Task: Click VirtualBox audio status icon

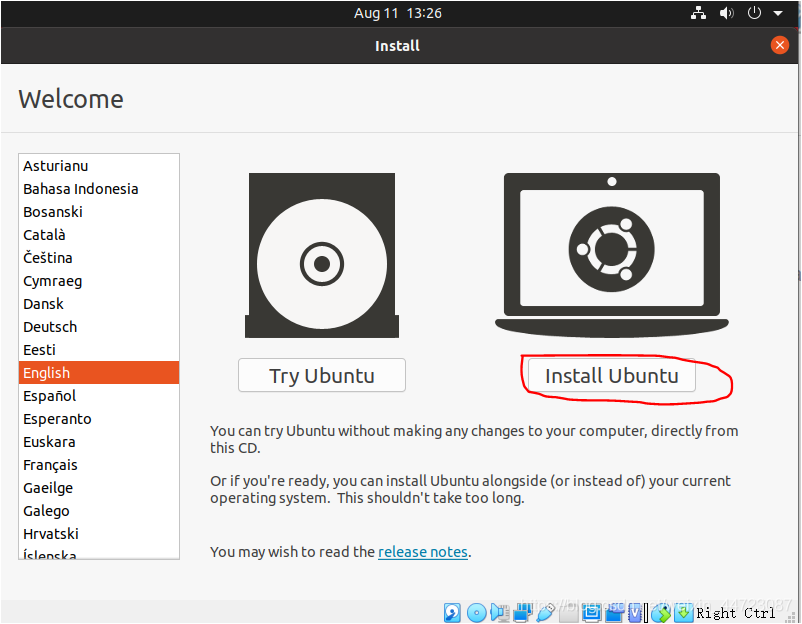Action: pos(500,613)
